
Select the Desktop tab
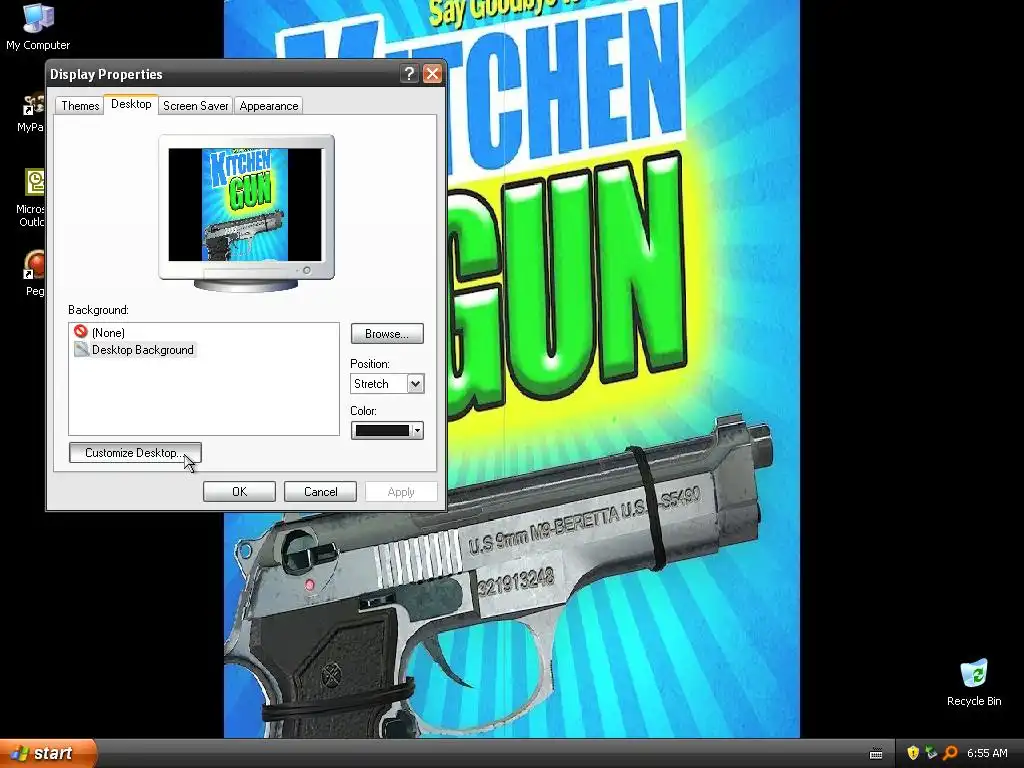(131, 104)
